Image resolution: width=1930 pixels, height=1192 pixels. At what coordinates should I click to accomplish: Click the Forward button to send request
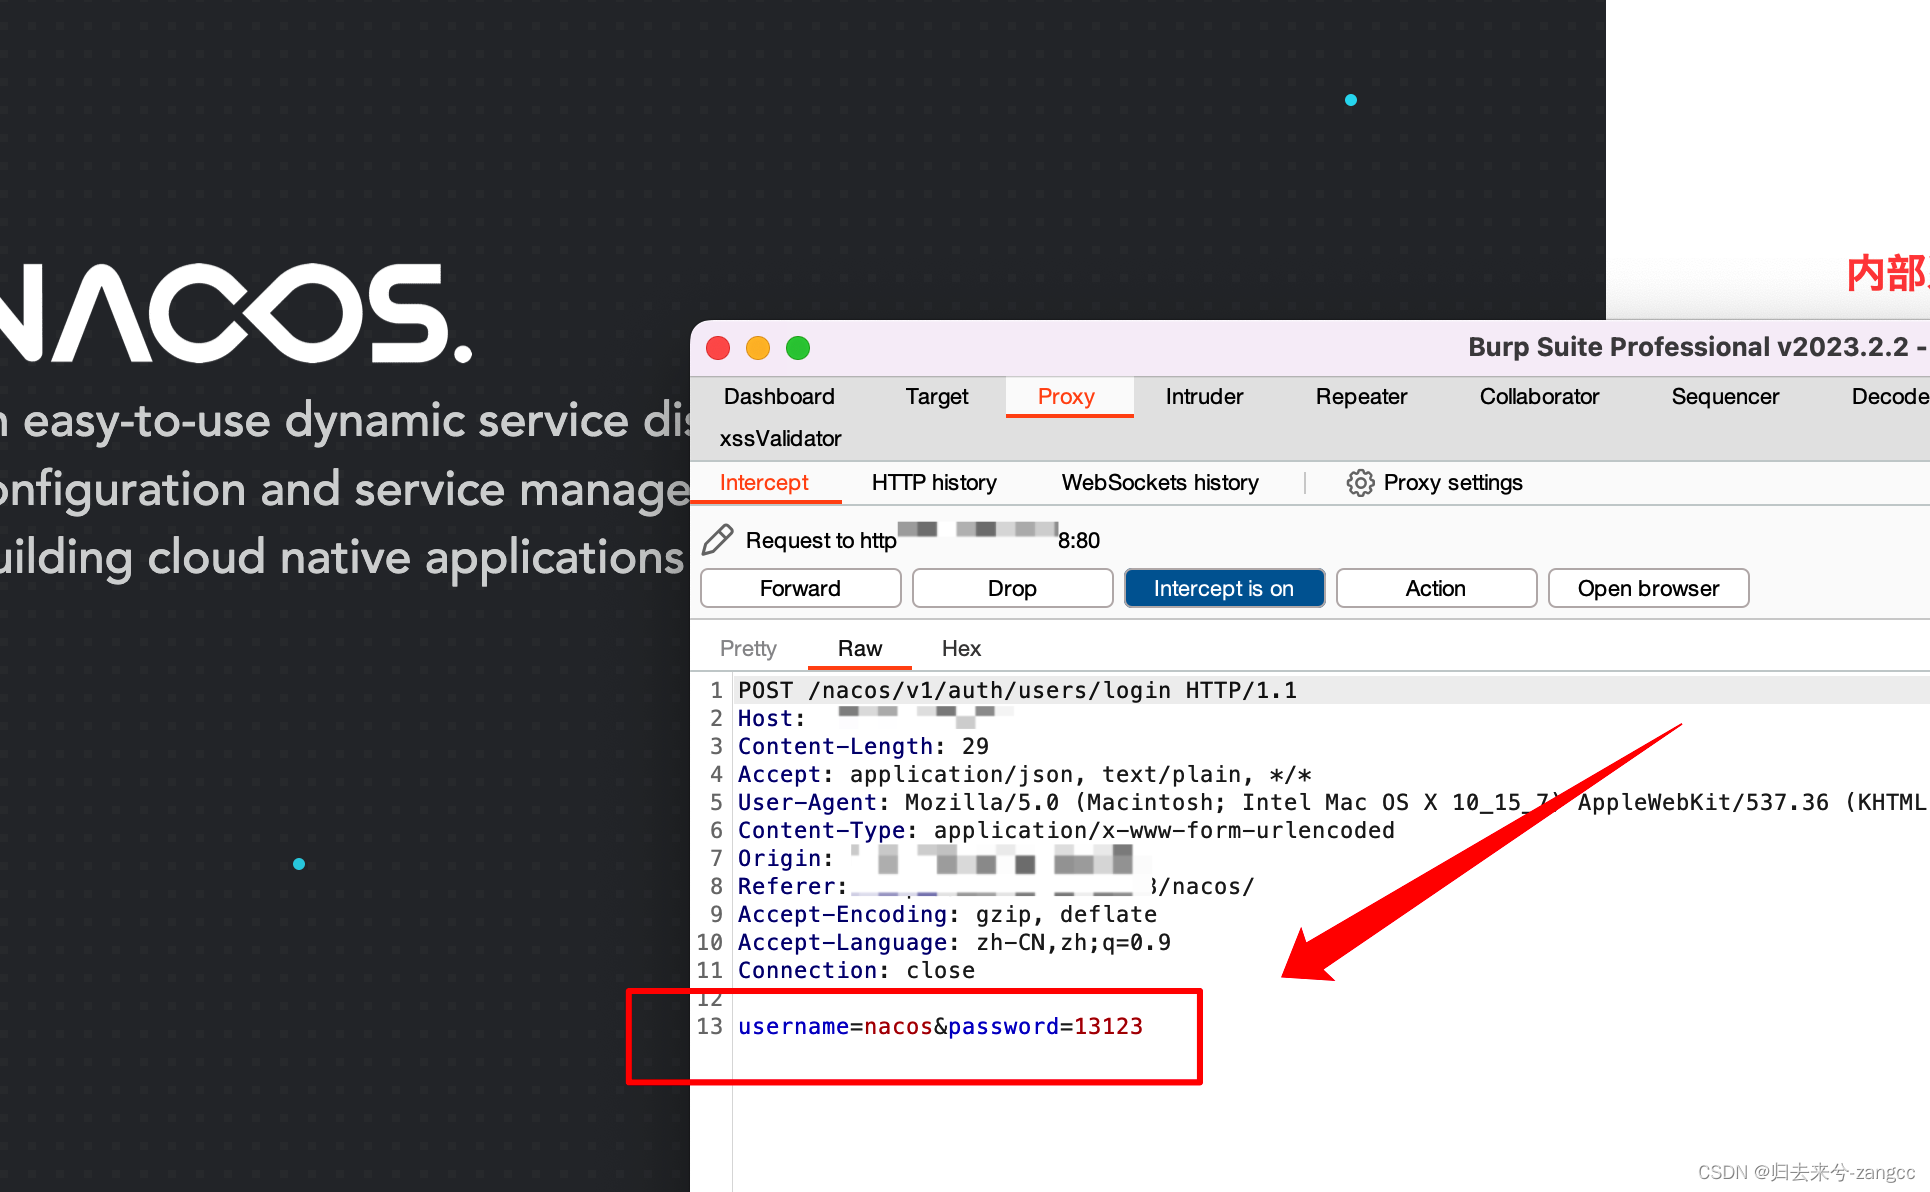pyautogui.click(x=801, y=588)
